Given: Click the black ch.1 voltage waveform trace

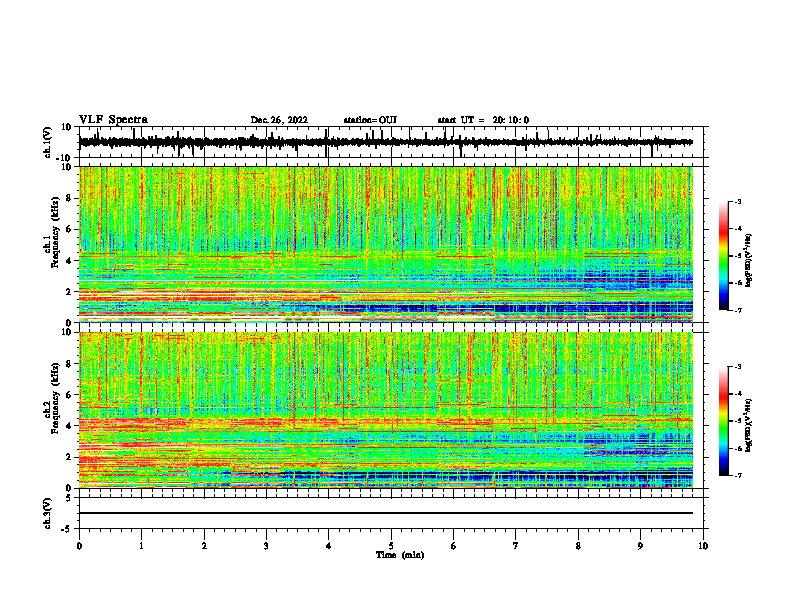Looking at the screenshot, I should point(385,142).
